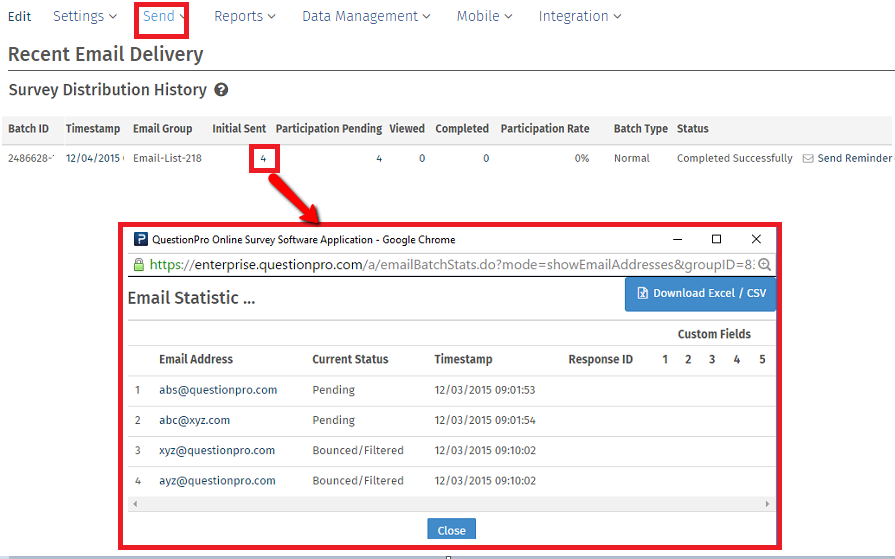Expand the Send dropdown menu
Image resolution: width=895 pixels, height=559 pixels.
pos(162,16)
